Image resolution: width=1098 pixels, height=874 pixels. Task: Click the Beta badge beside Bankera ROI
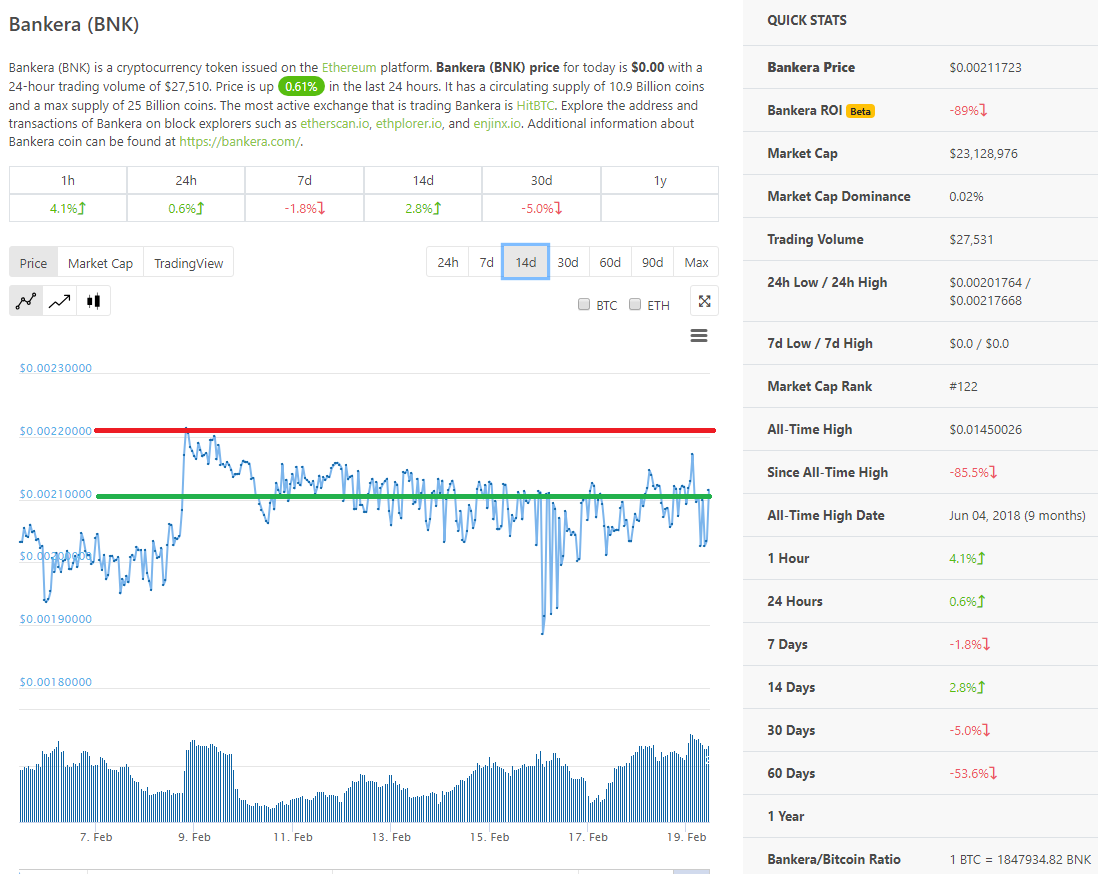coord(860,111)
